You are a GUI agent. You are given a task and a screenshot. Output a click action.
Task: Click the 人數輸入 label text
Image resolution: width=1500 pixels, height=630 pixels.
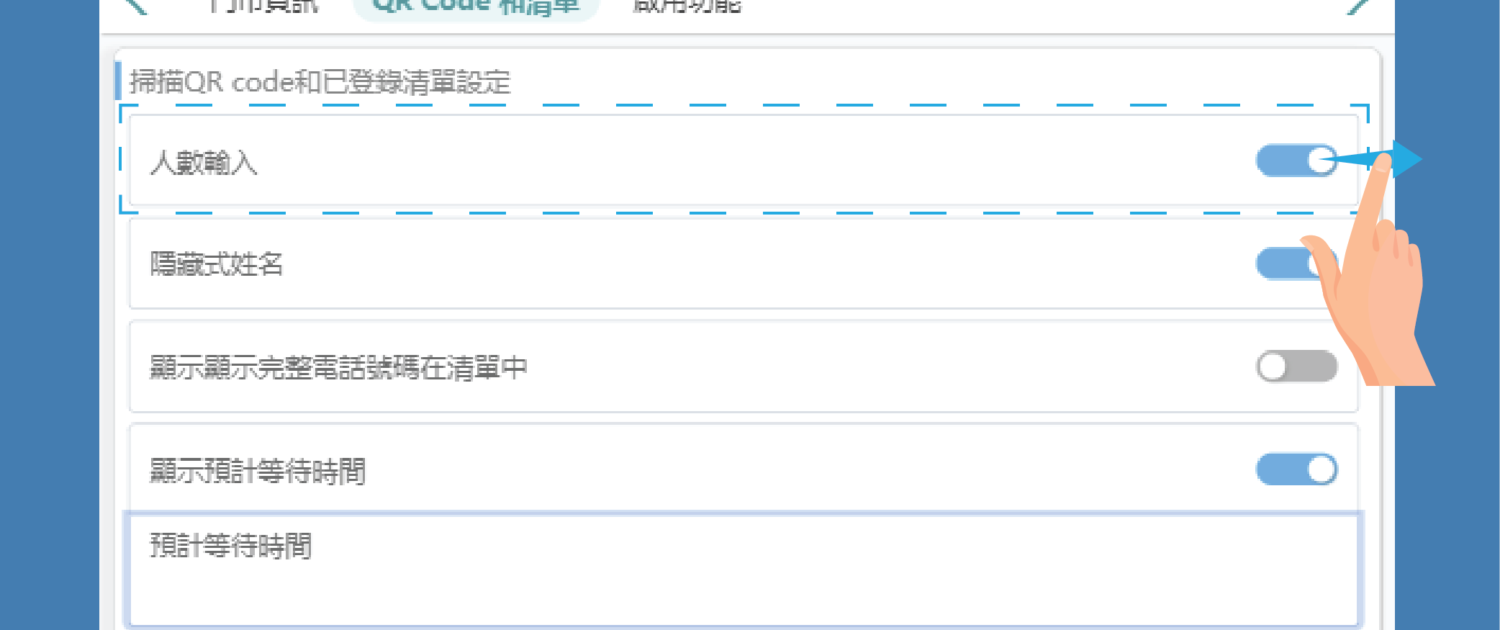pos(203,163)
